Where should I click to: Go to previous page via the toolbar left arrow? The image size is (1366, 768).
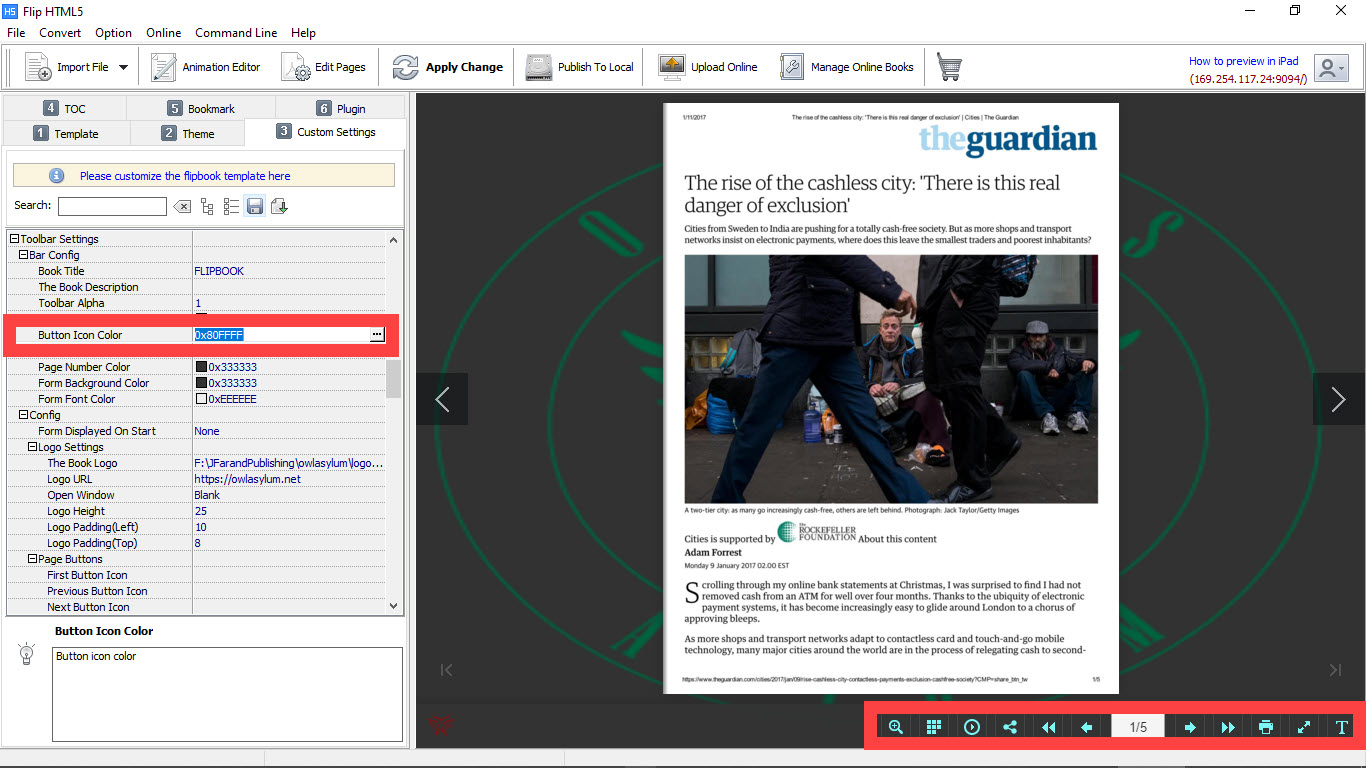(x=1086, y=727)
